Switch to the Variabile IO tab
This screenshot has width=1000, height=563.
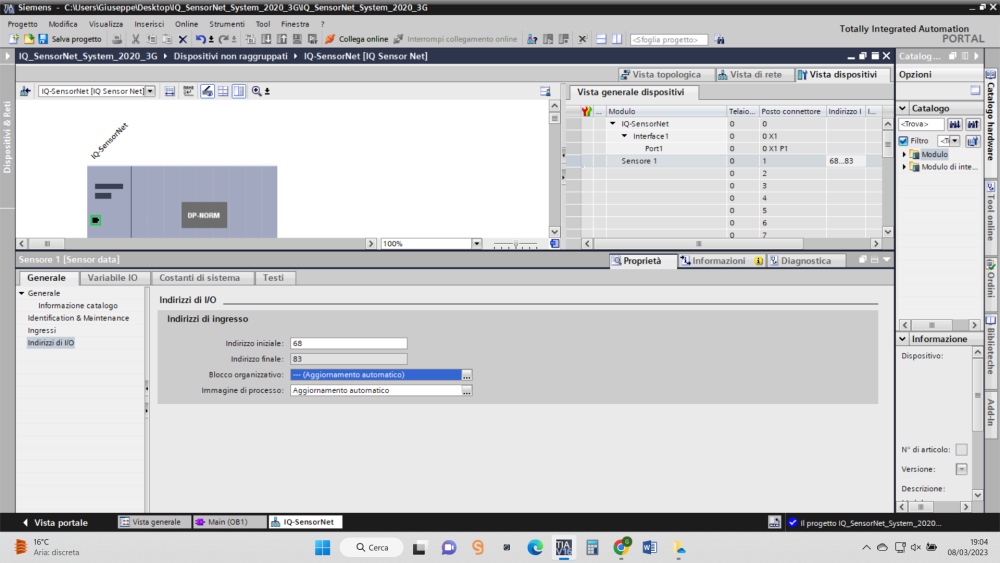point(112,278)
